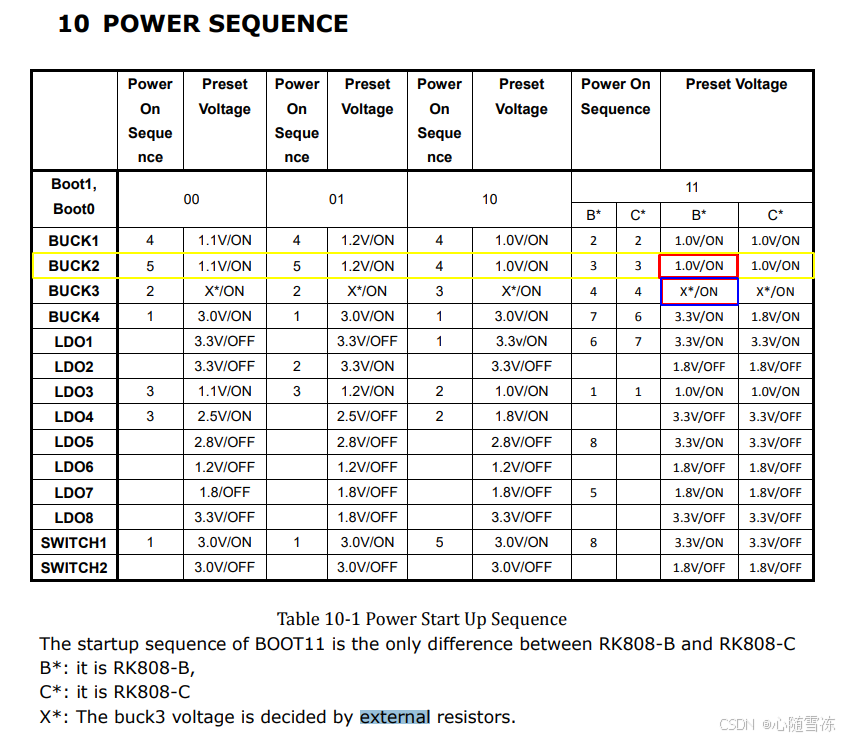Click sequence number "7" in BUCK4 row

(593, 317)
